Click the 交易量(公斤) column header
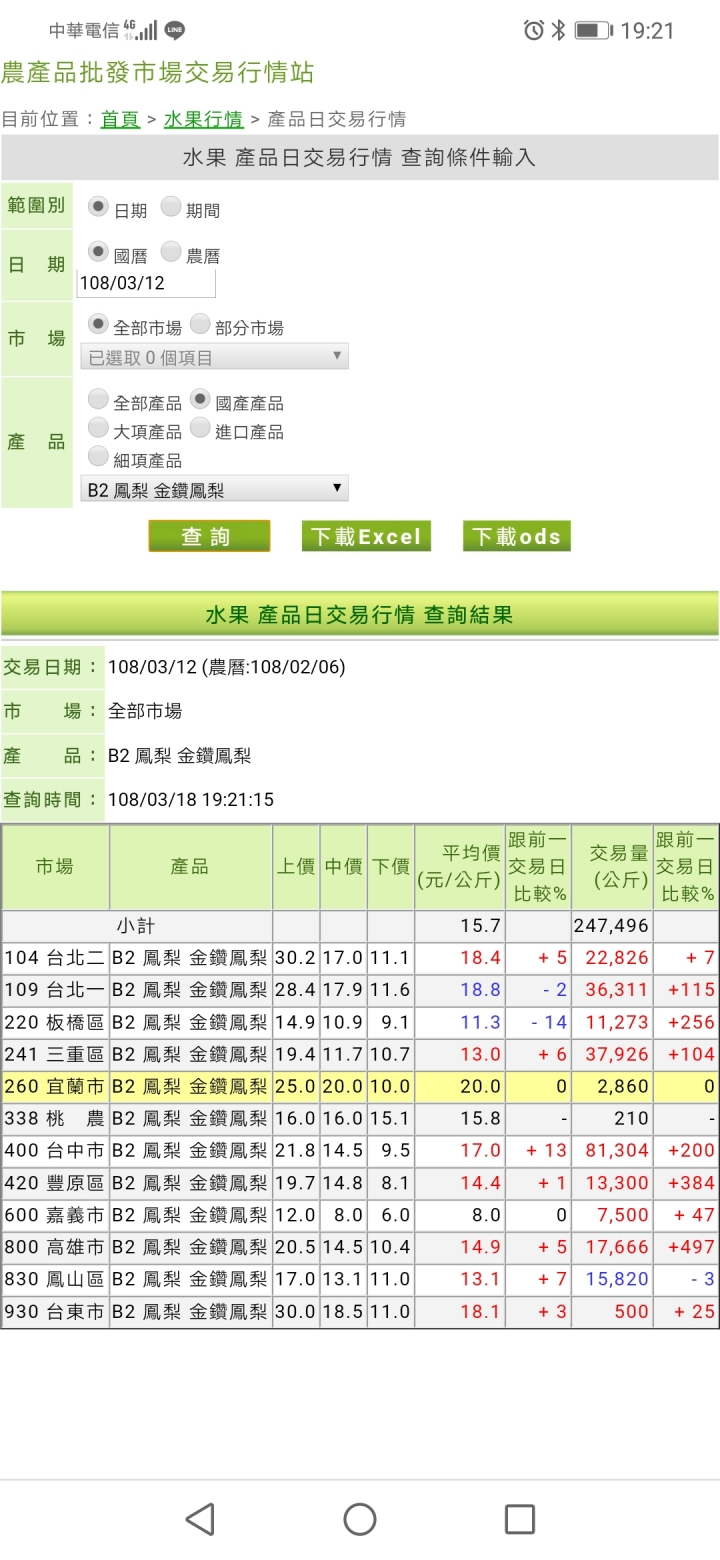 (612, 867)
